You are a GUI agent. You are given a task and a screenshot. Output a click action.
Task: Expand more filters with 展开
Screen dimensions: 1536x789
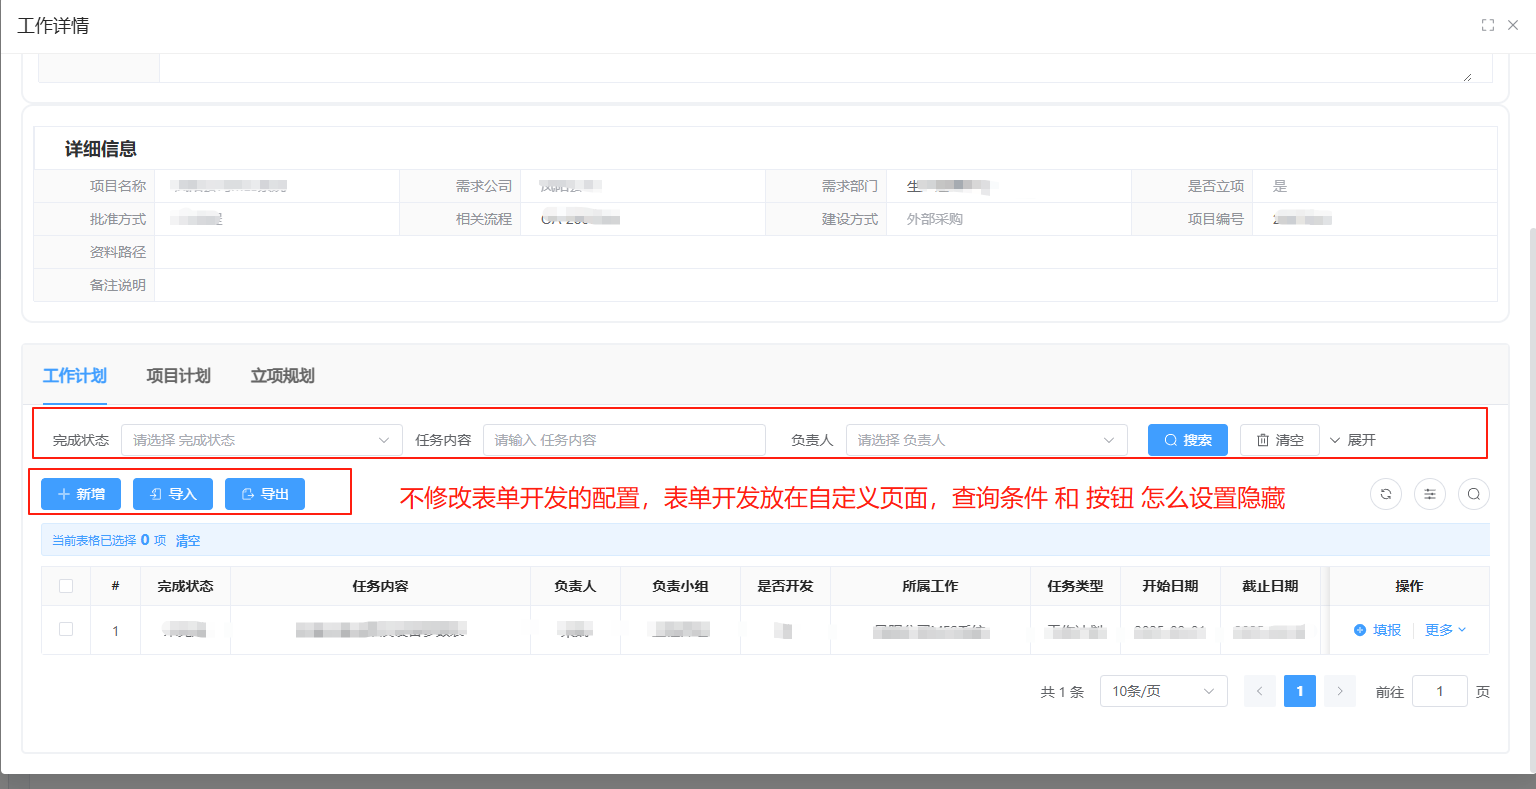coord(1353,440)
